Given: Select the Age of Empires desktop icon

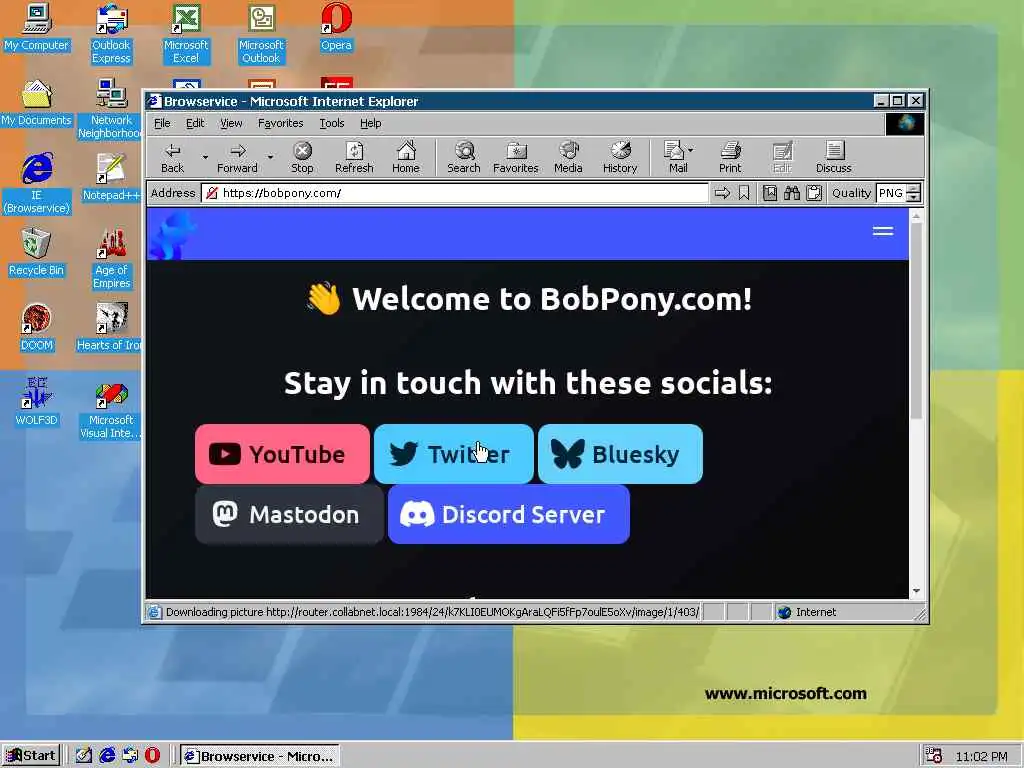Looking at the screenshot, I should coord(111,259).
